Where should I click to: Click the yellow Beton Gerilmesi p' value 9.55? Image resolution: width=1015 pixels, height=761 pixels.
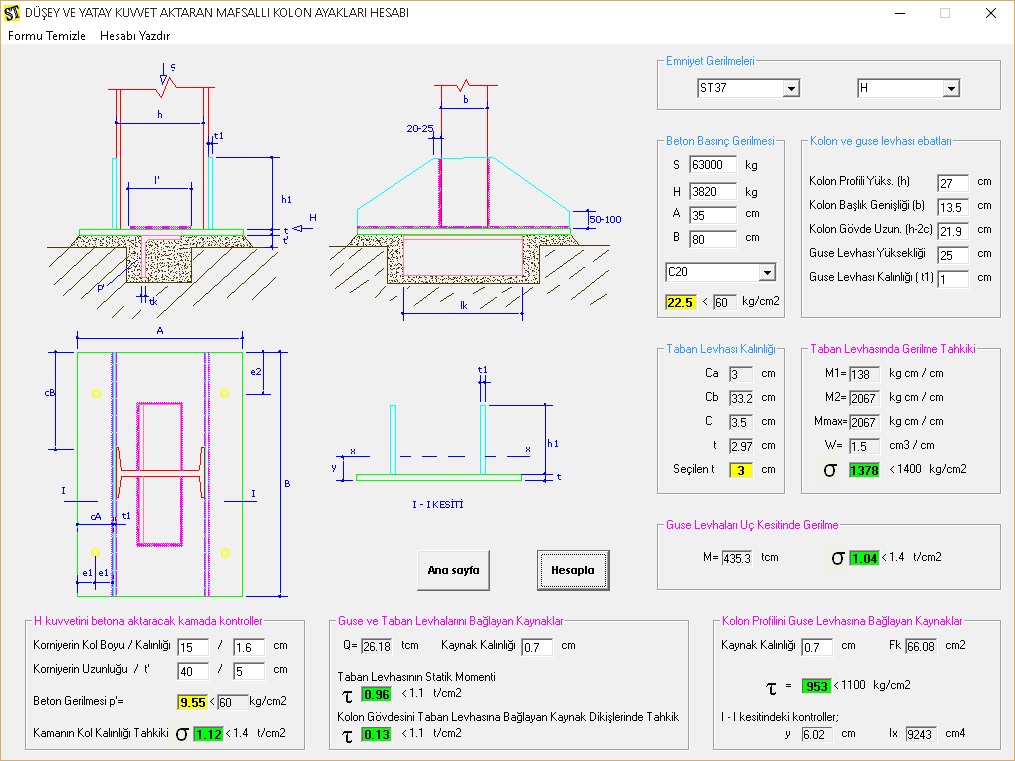tap(192, 702)
